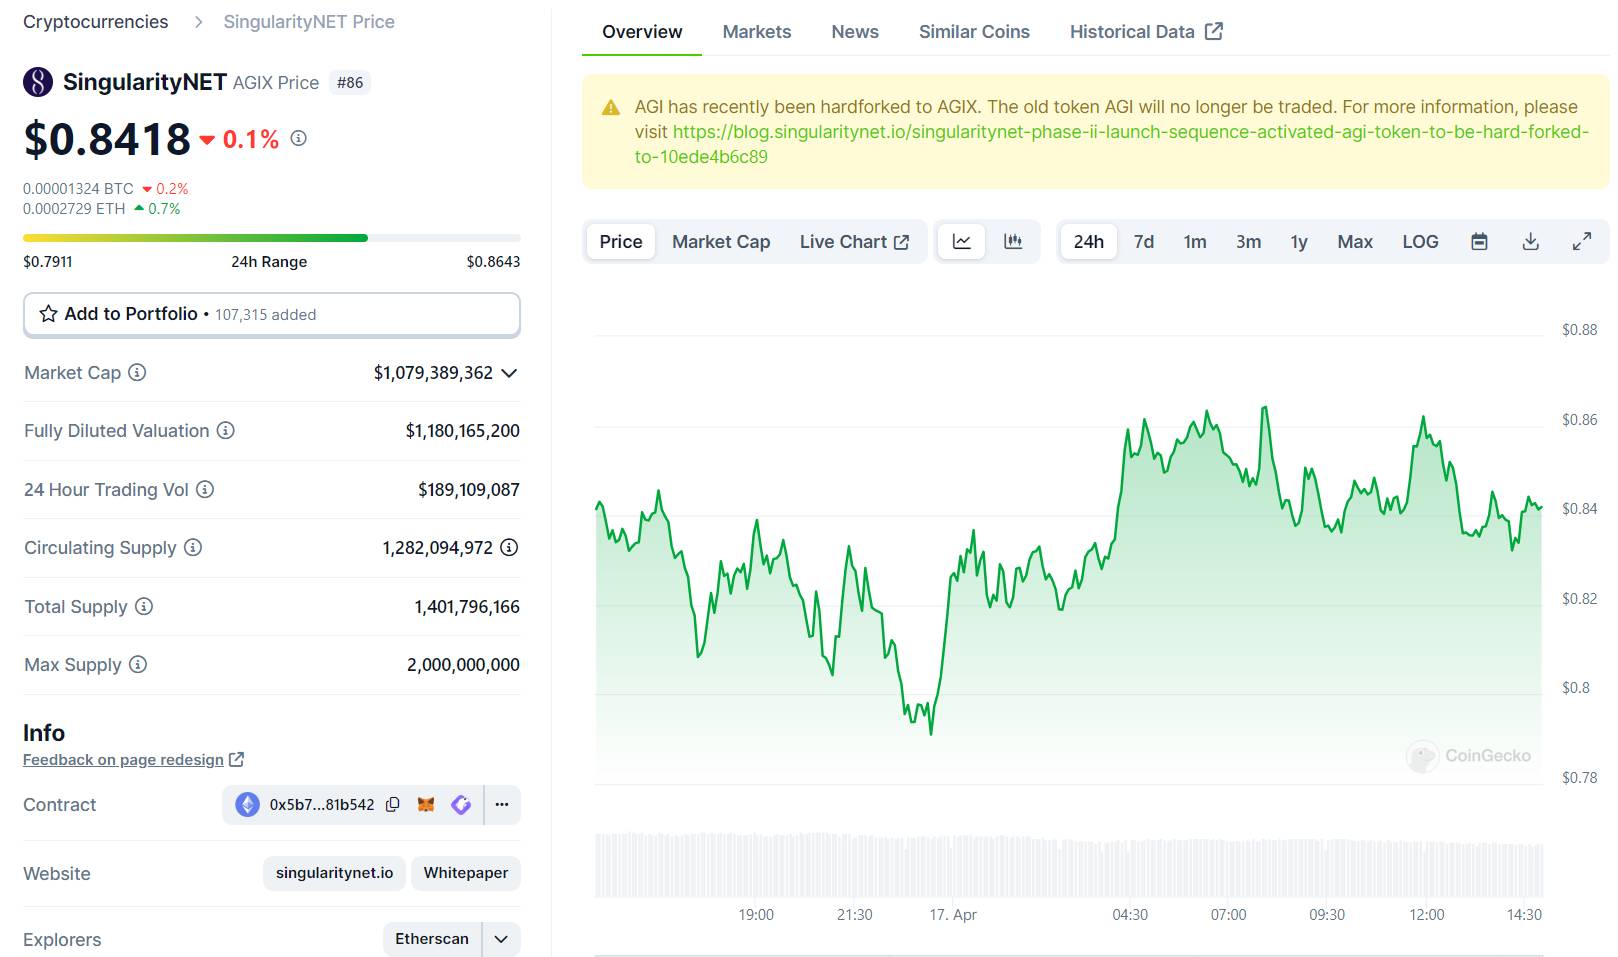Set chart range to 1y
Screen dimensions: 1618x957
[x=1299, y=241]
